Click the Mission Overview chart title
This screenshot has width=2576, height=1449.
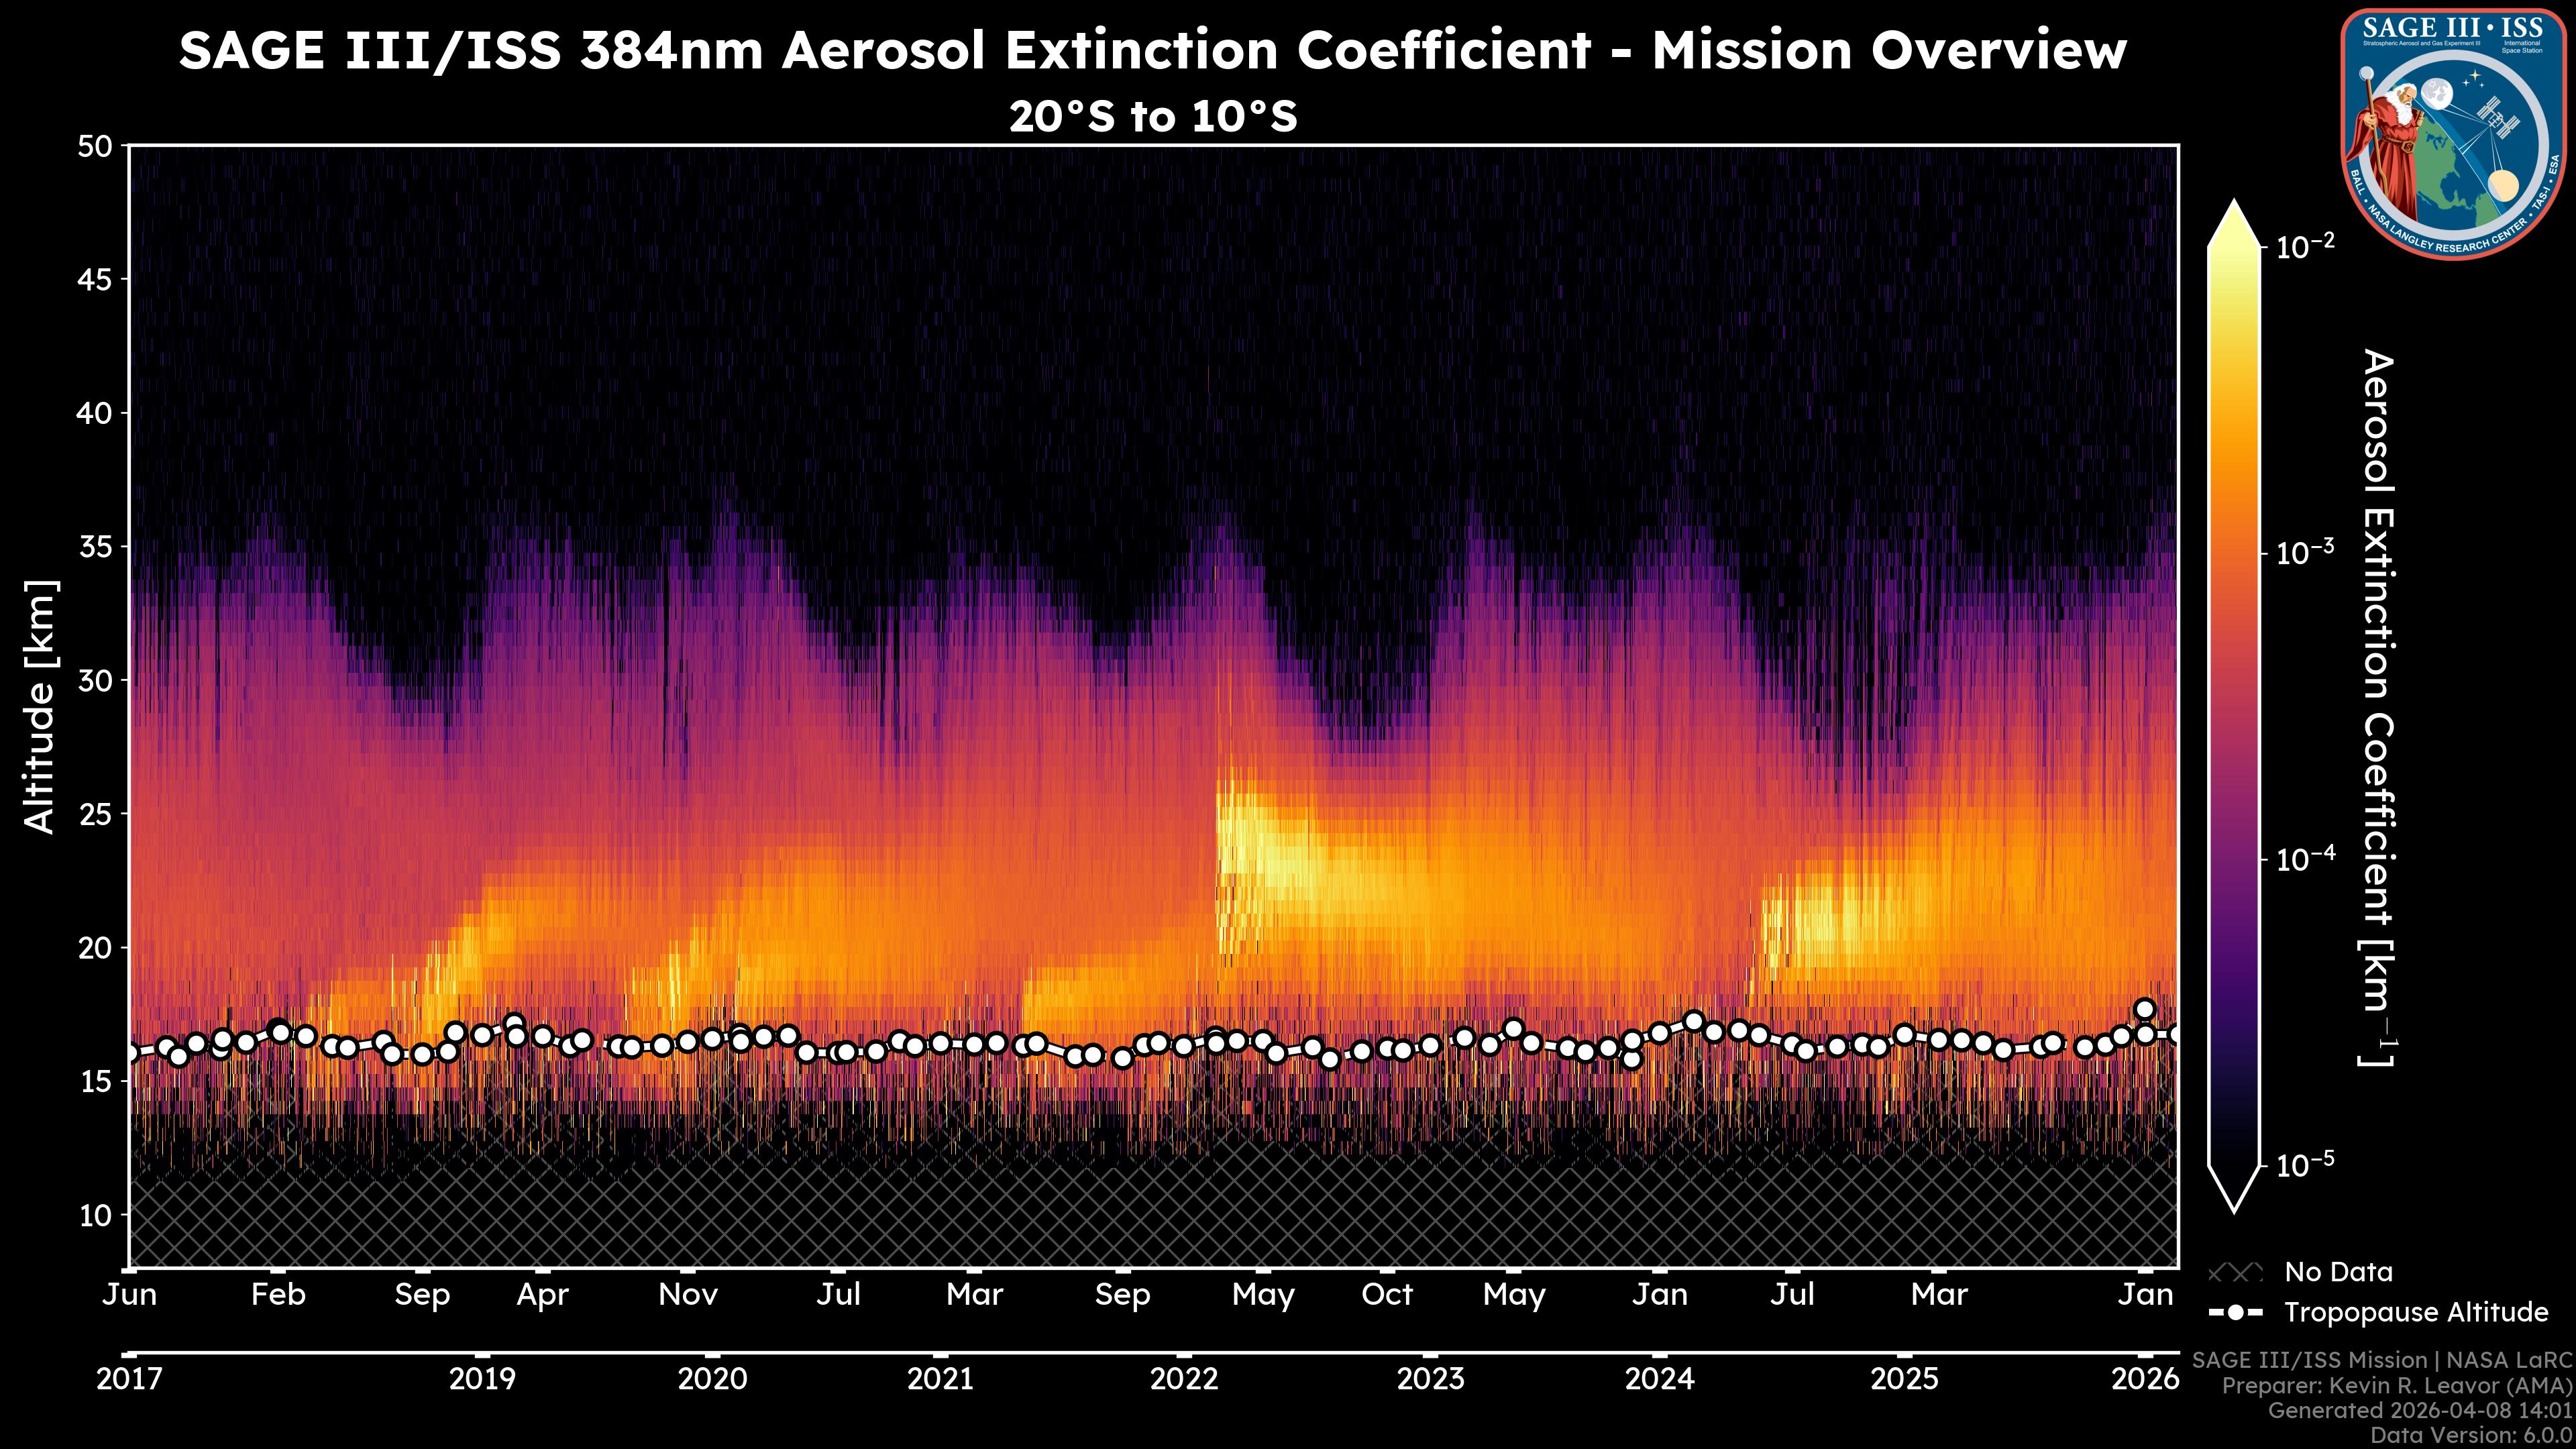pos(1153,50)
